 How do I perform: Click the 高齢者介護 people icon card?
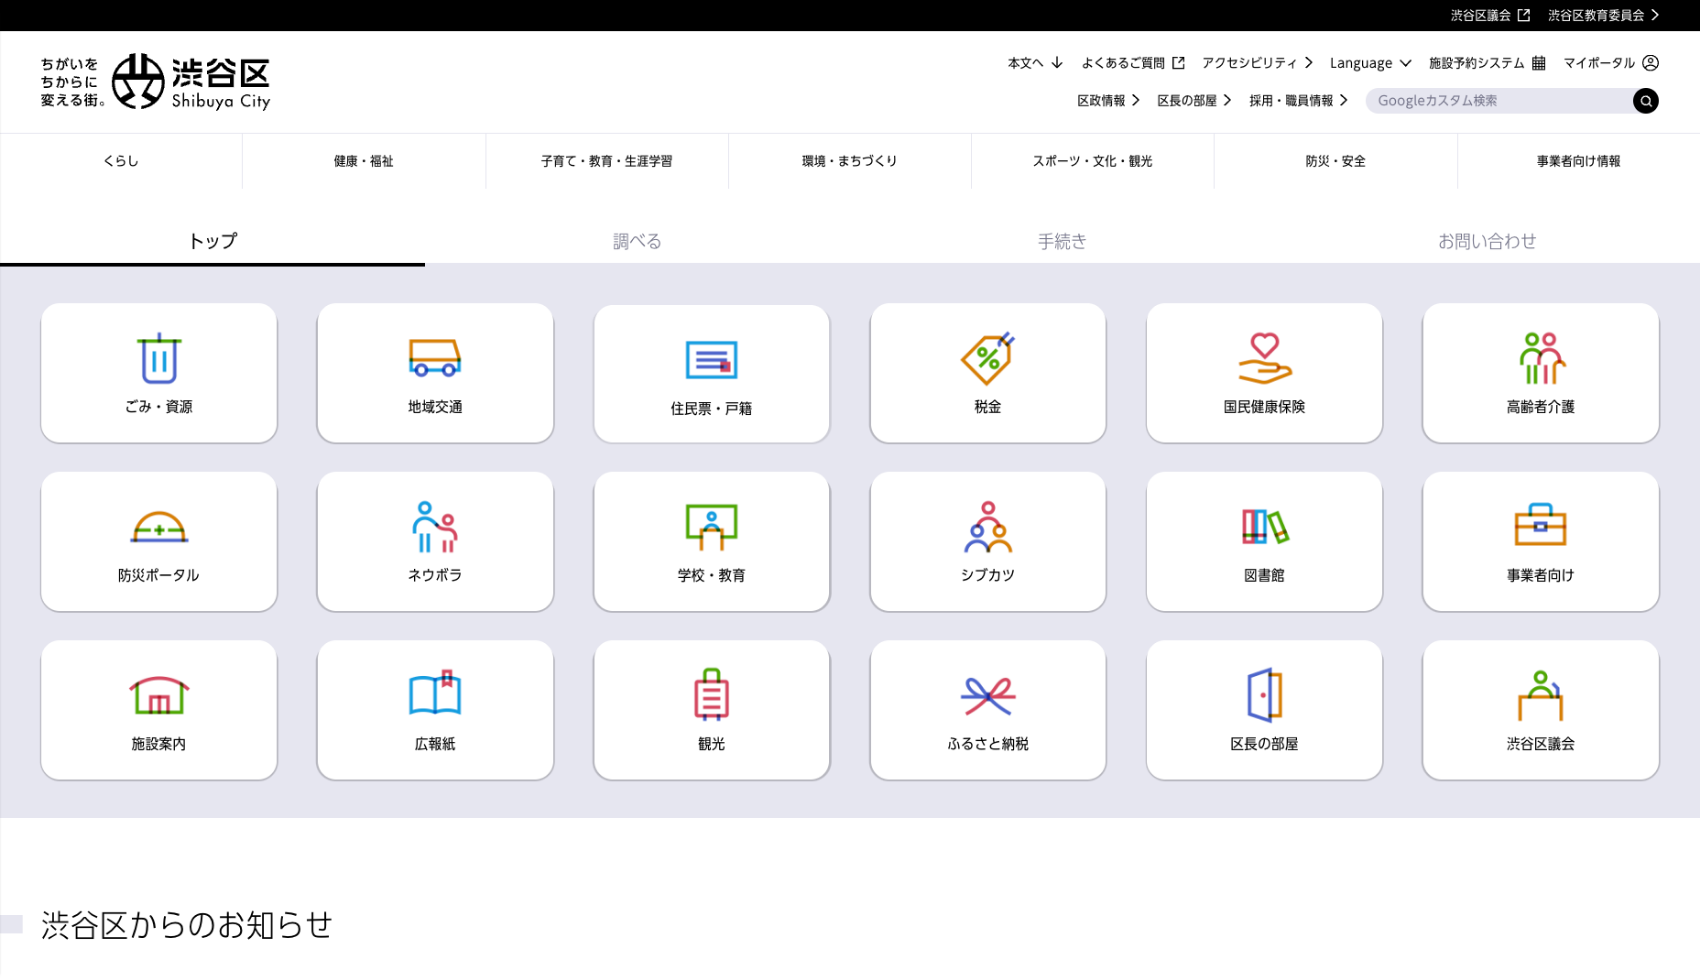click(x=1541, y=373)
